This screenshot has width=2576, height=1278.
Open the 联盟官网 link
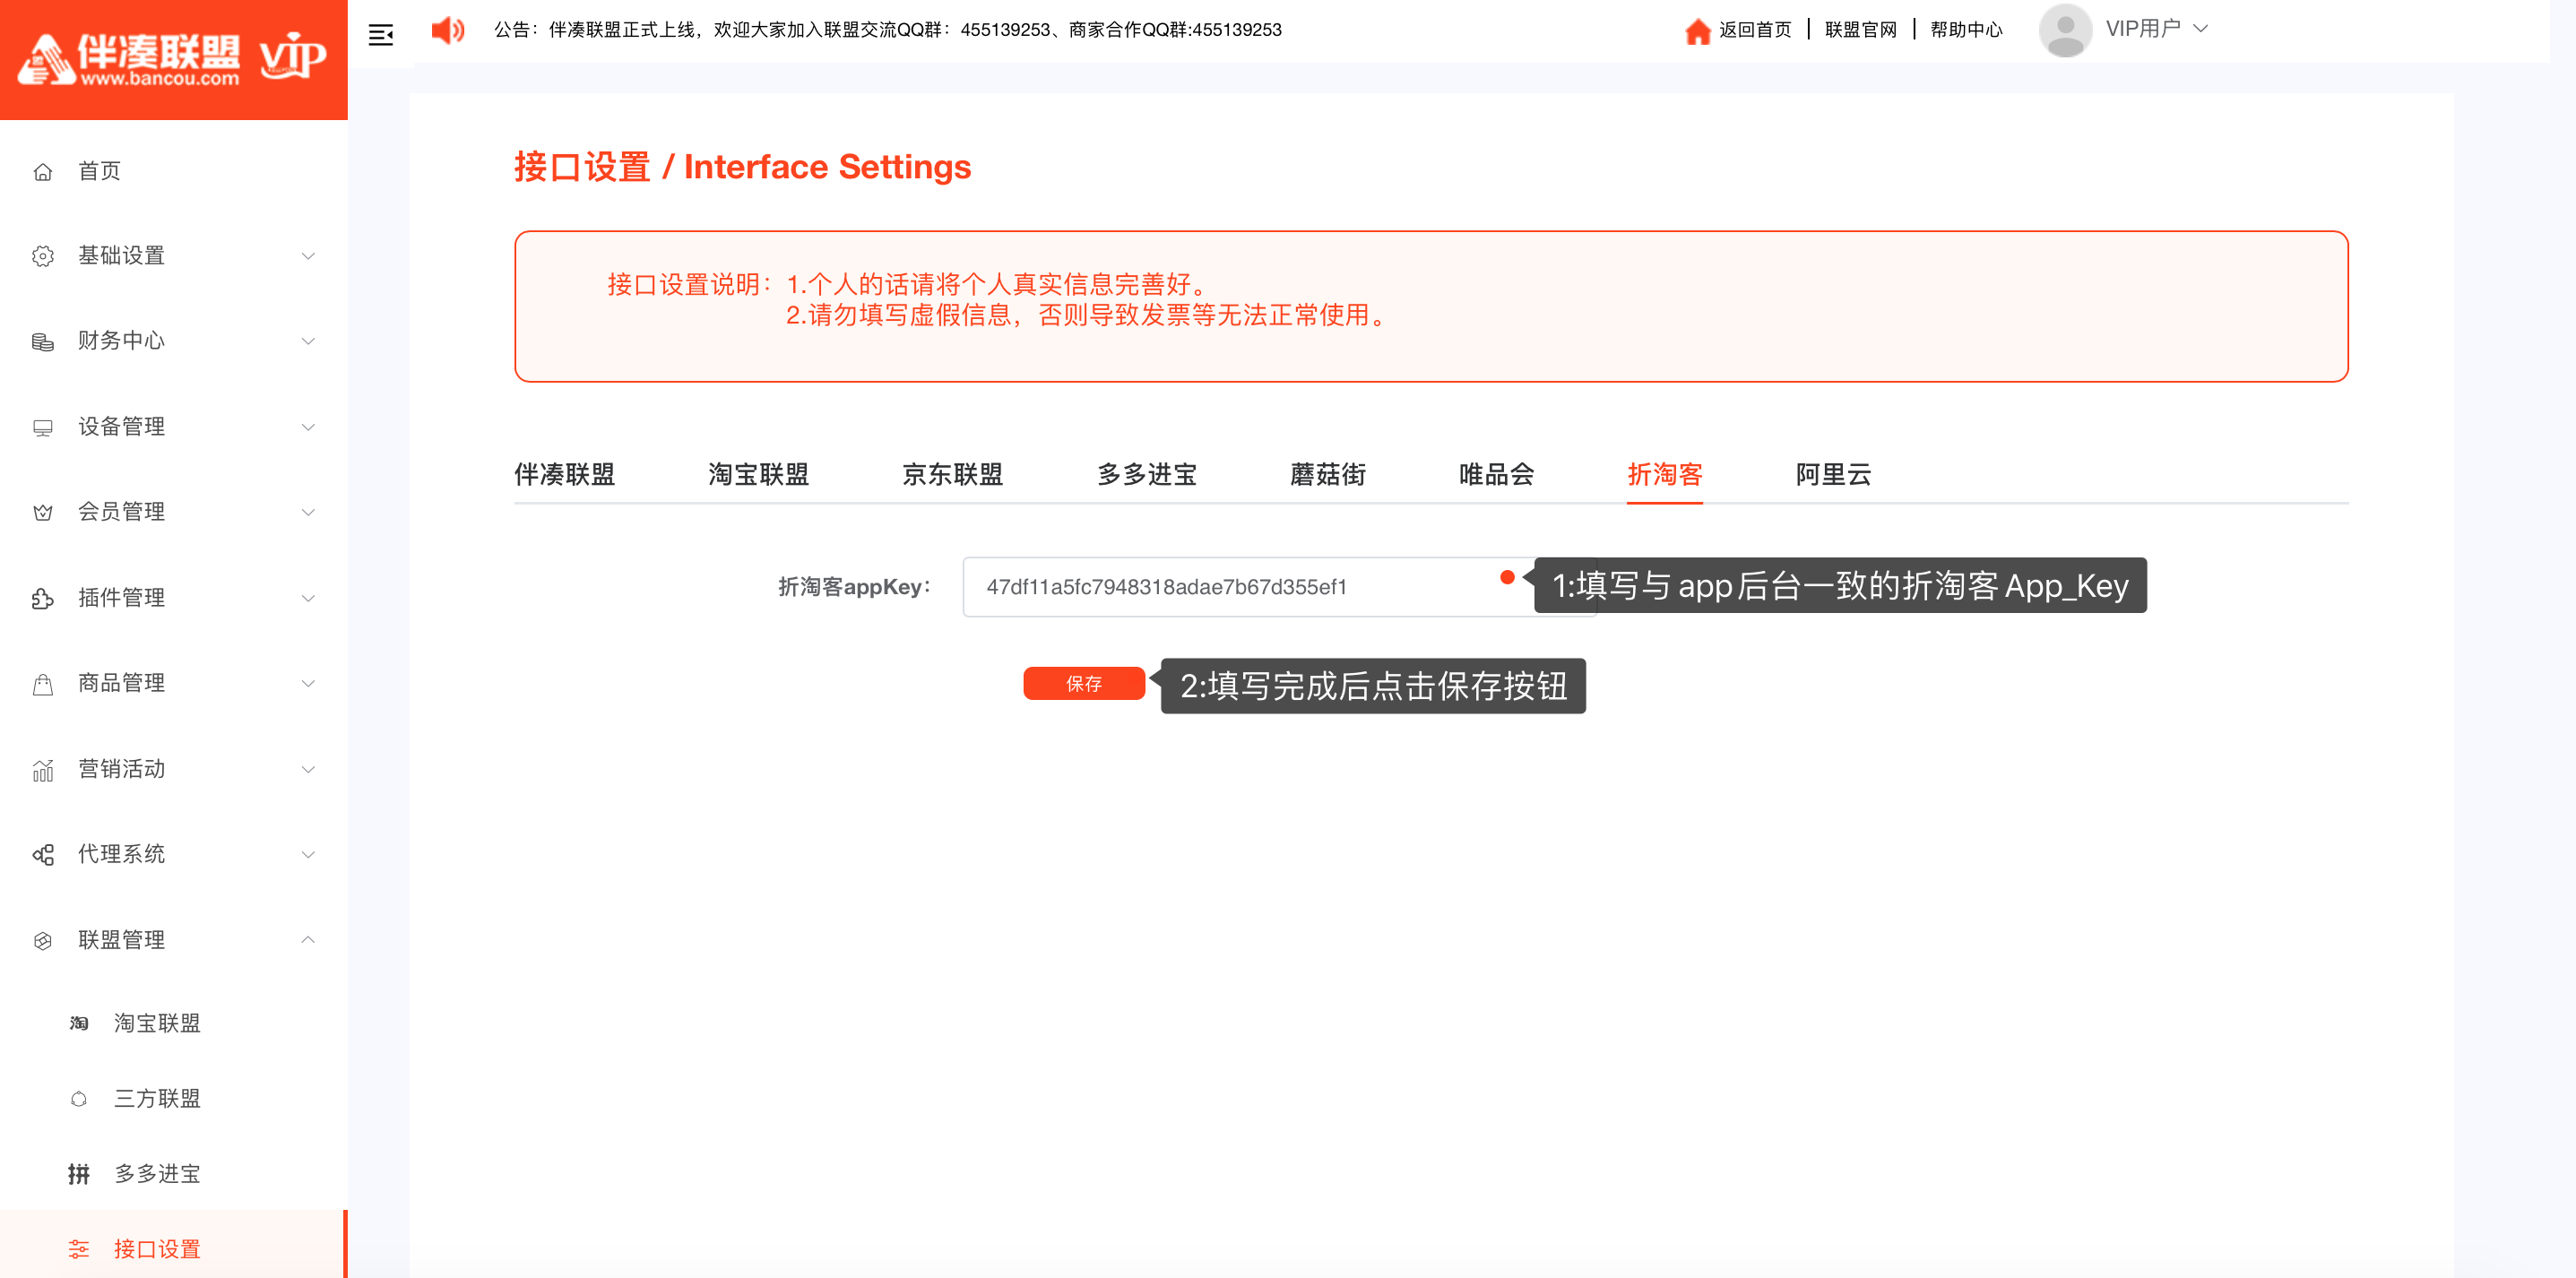(1860, 30)
